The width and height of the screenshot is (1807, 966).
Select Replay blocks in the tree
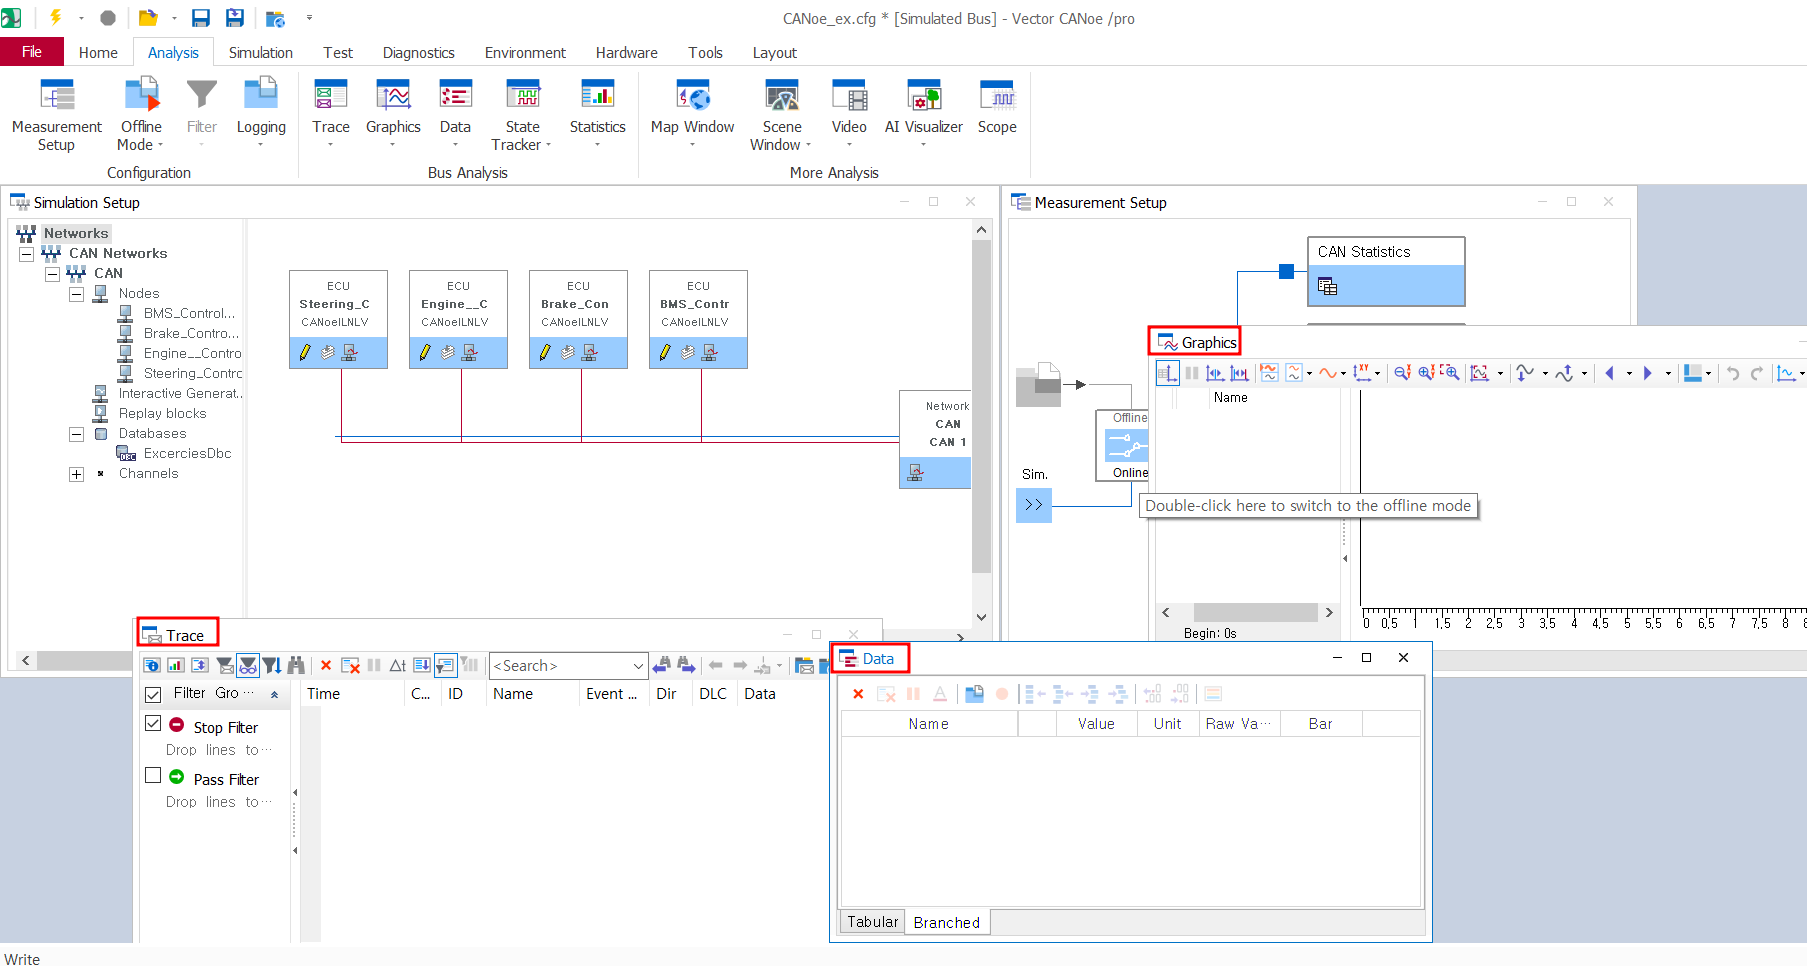[x=162, y=414]
